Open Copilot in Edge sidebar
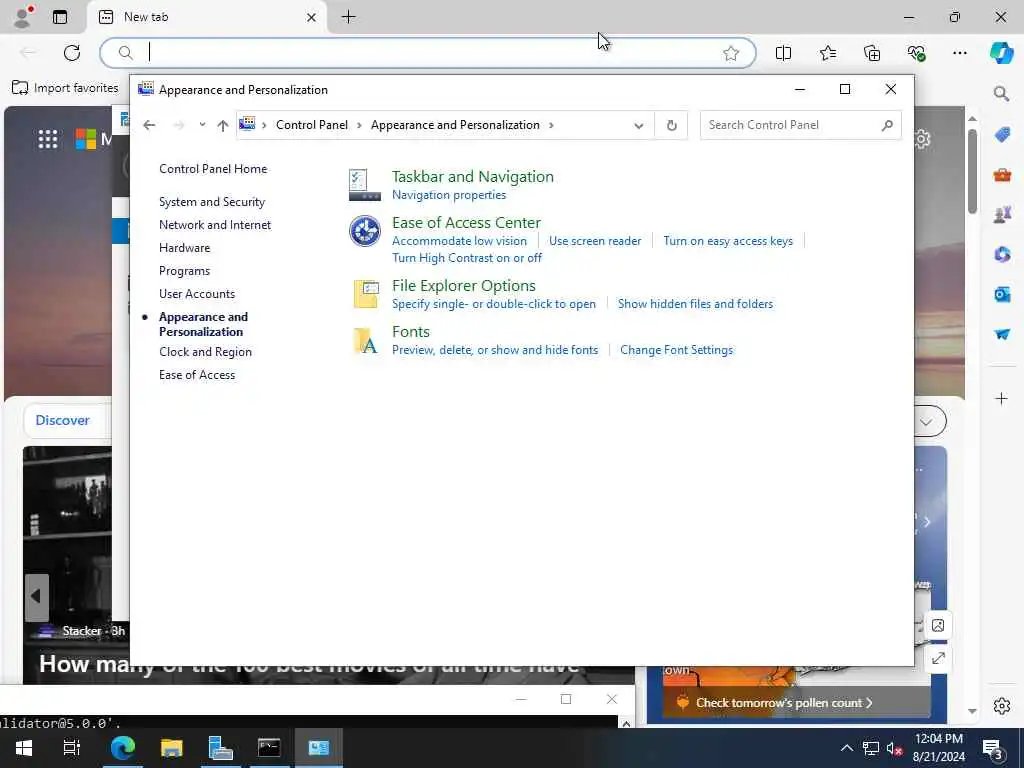Image resolution: width=1024 pixels, height=768 pixels. click(x=1001, y=53)
